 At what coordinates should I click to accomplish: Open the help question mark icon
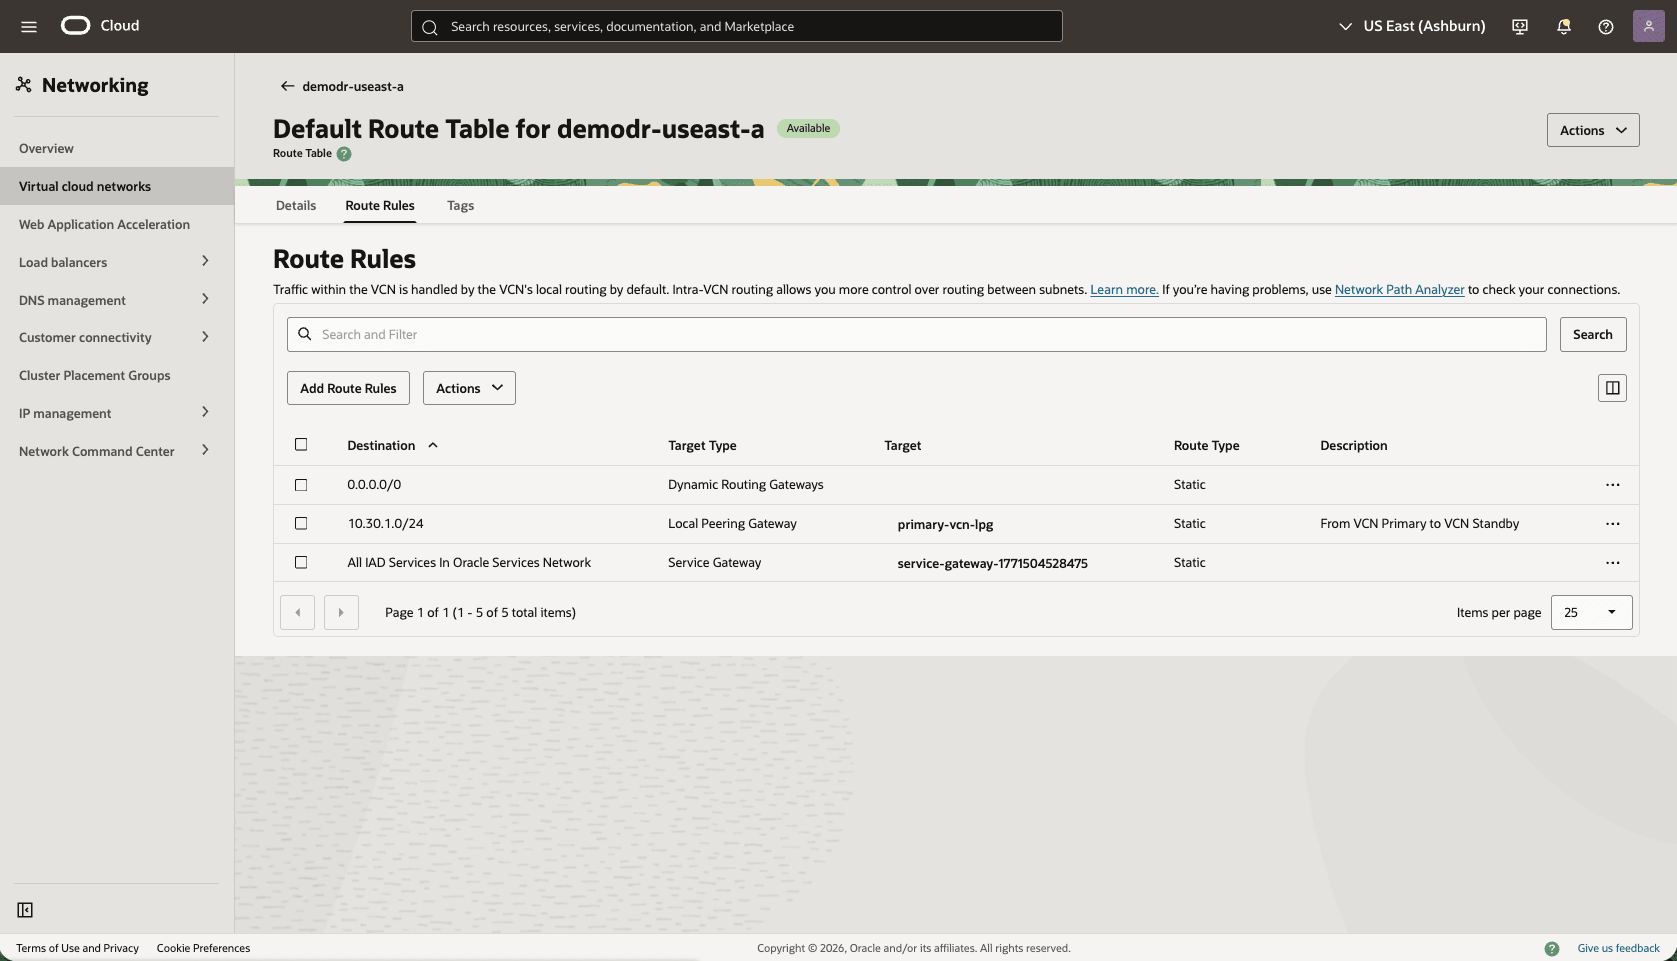1607,26
